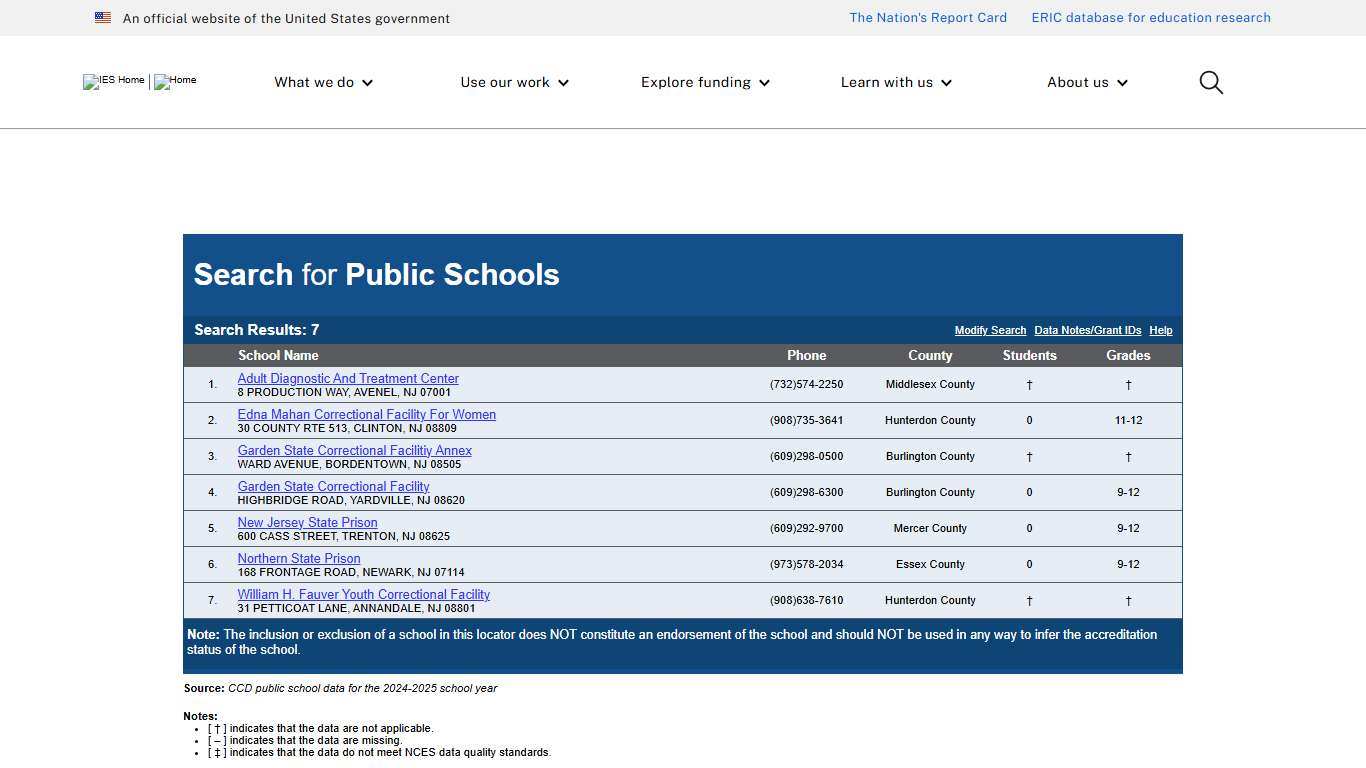Open "Northern State Prison" school page
Image resolution: width=1366 pixels, height=768 pixels.
click(x=298, y=558)
